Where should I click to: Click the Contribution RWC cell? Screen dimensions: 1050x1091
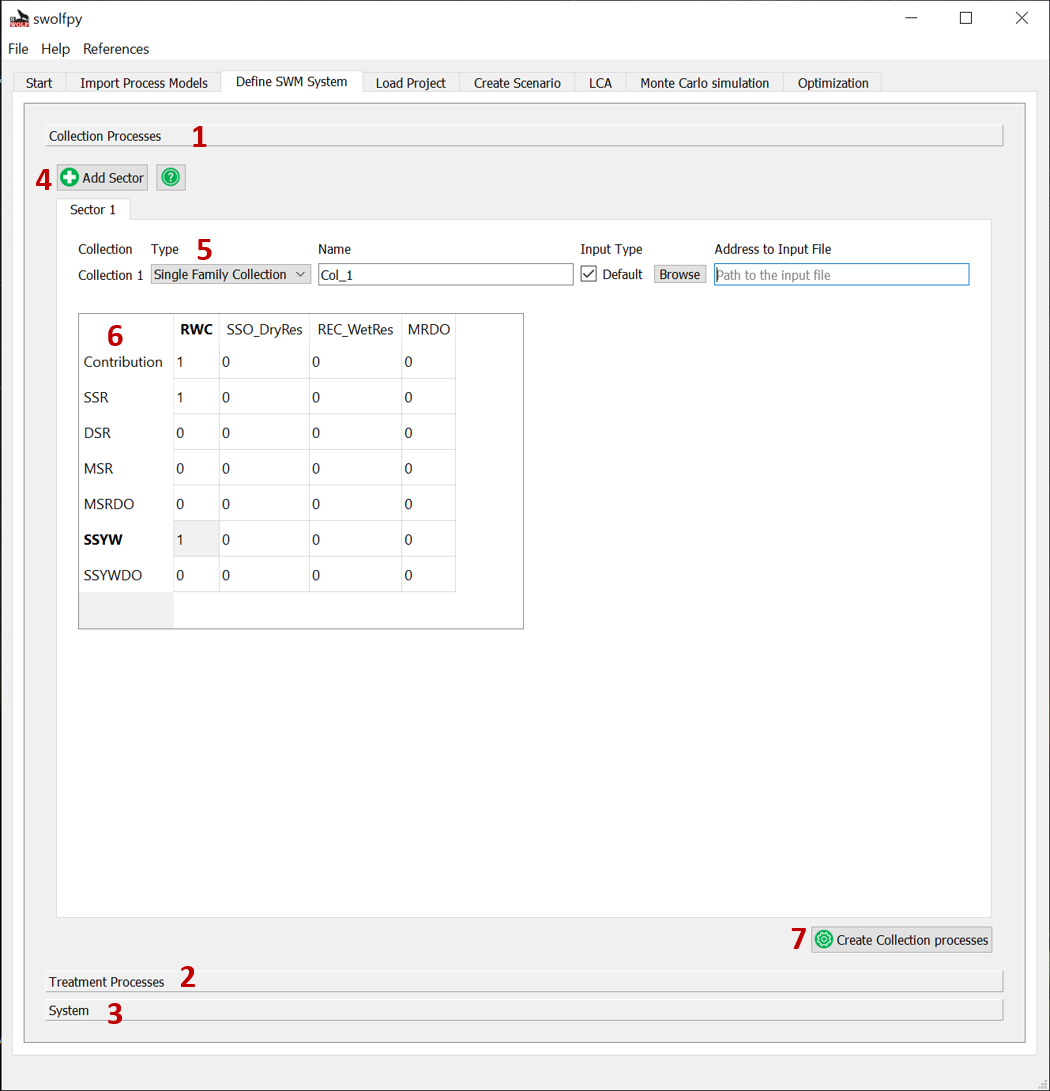click(196, 362)
